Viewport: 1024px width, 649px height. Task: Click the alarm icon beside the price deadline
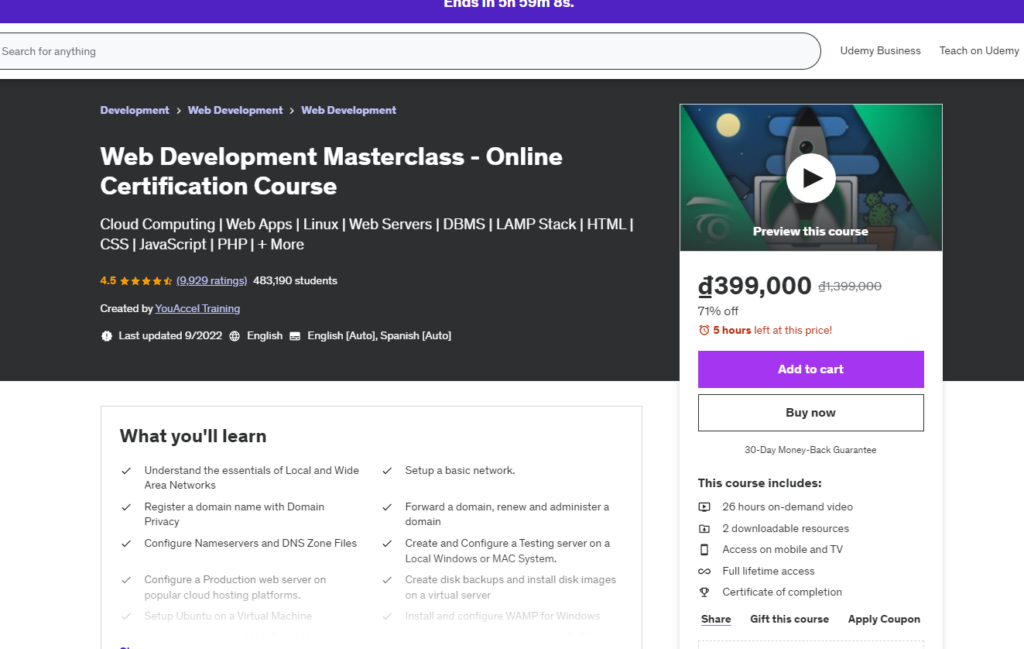704,330
